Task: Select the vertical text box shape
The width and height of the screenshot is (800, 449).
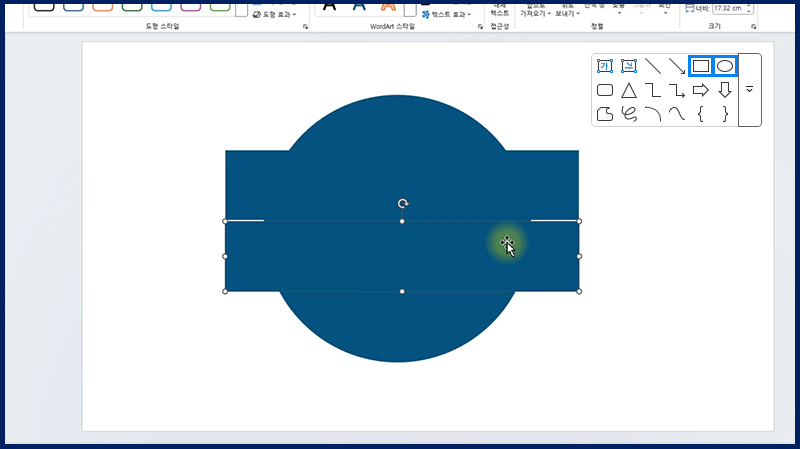Action: (x=629, y=66)
